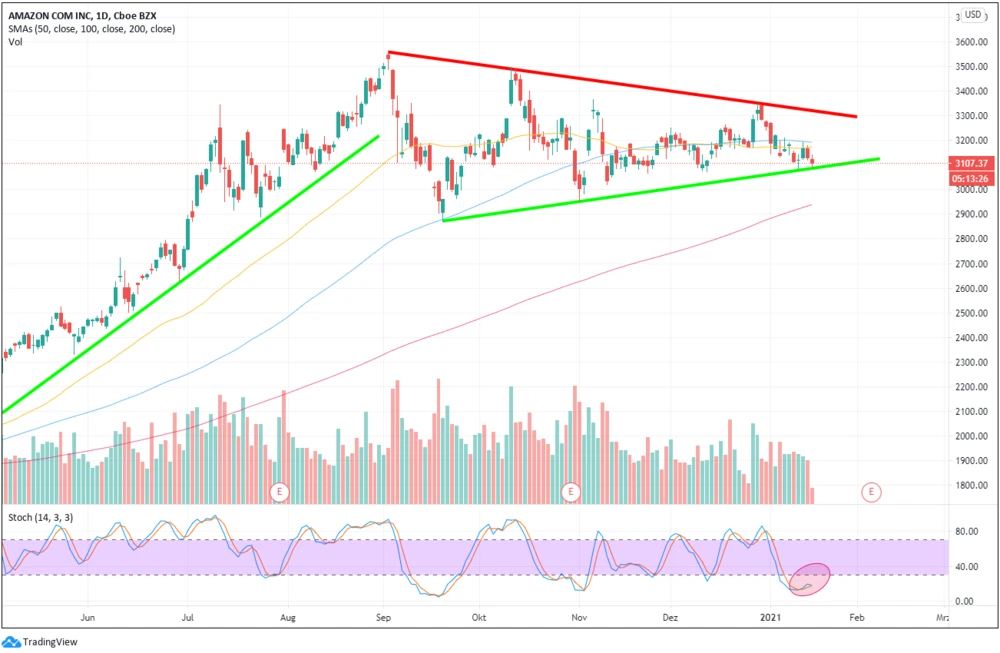Click the SMAs indicator legend
Image resolution: width=1000 pixels, height=653 pixels.
coord(91,29)
